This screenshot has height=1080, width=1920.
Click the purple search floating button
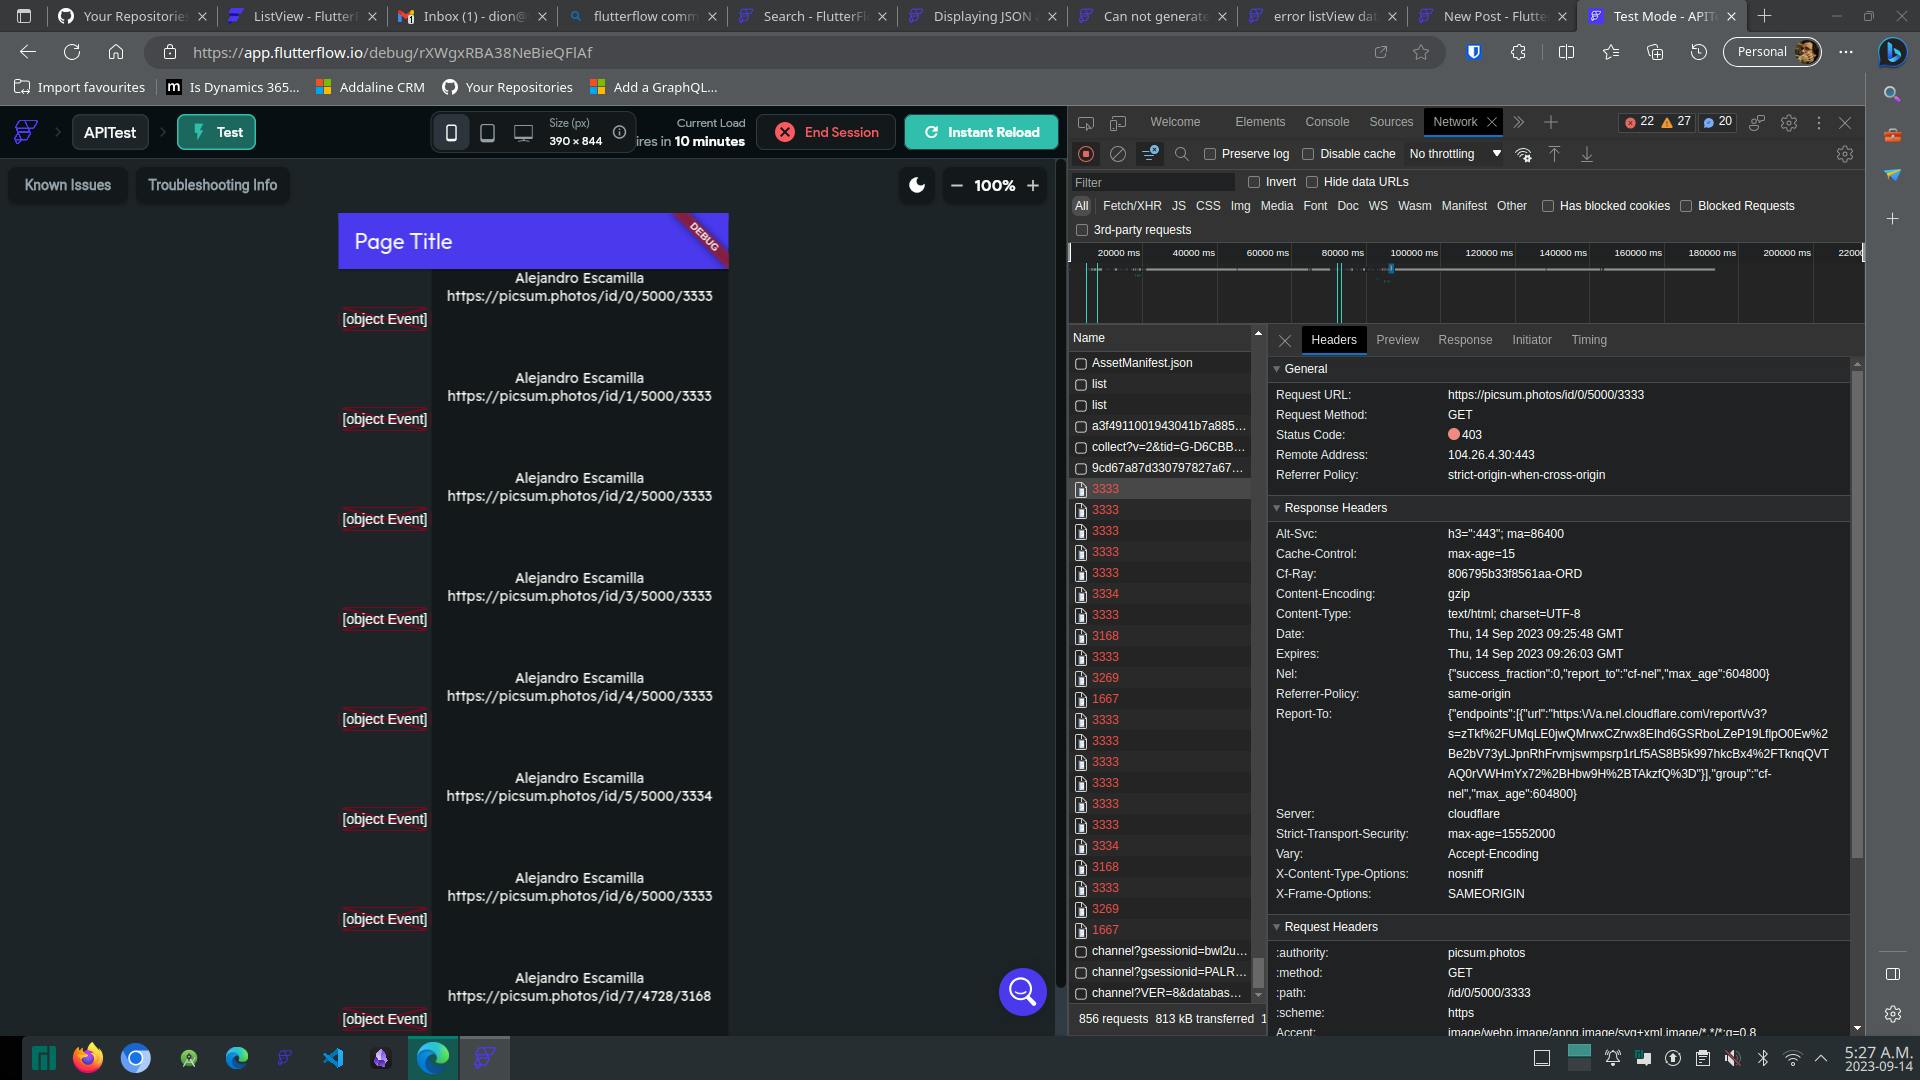(1022, 991)
